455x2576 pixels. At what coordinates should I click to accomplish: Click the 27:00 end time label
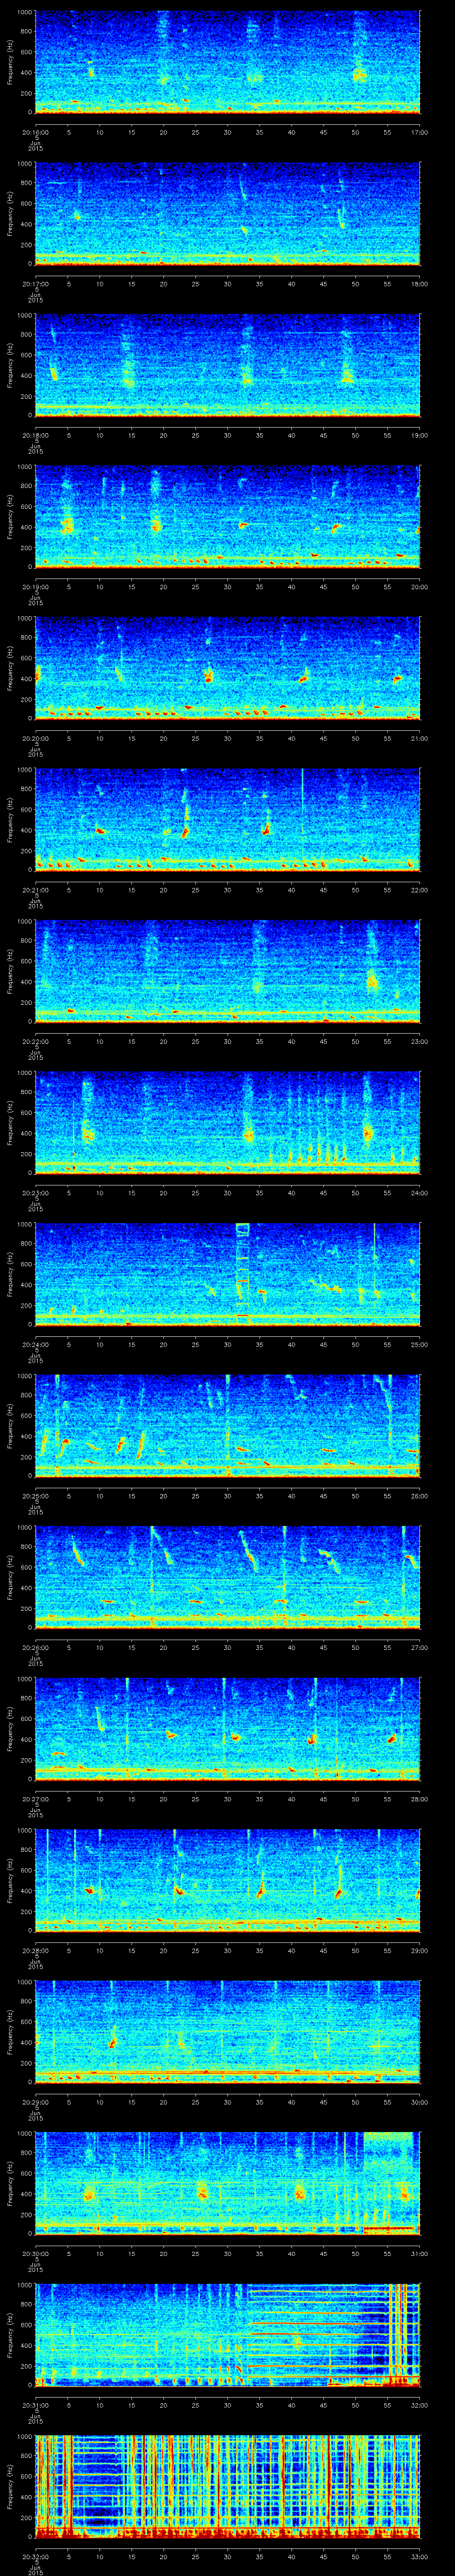tap(420, 1647)
